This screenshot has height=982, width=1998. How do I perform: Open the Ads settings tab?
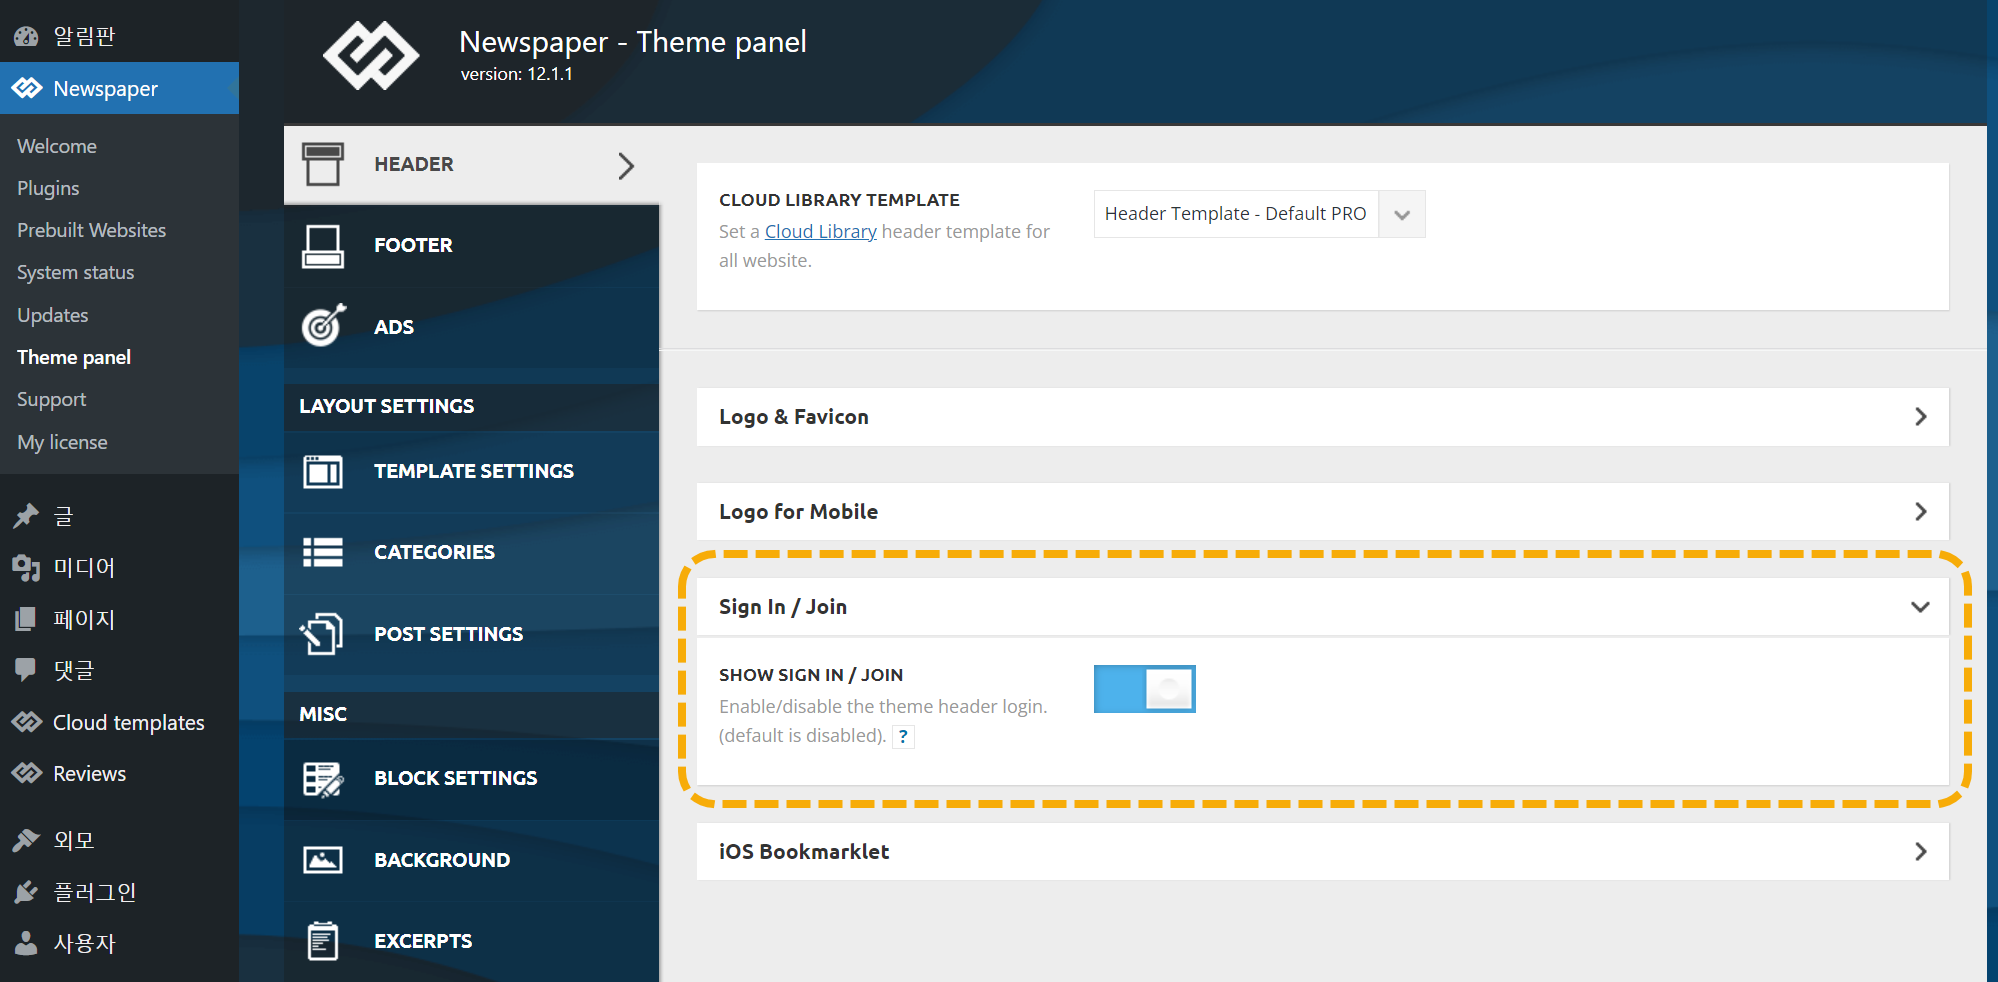[x=471, y=327]
